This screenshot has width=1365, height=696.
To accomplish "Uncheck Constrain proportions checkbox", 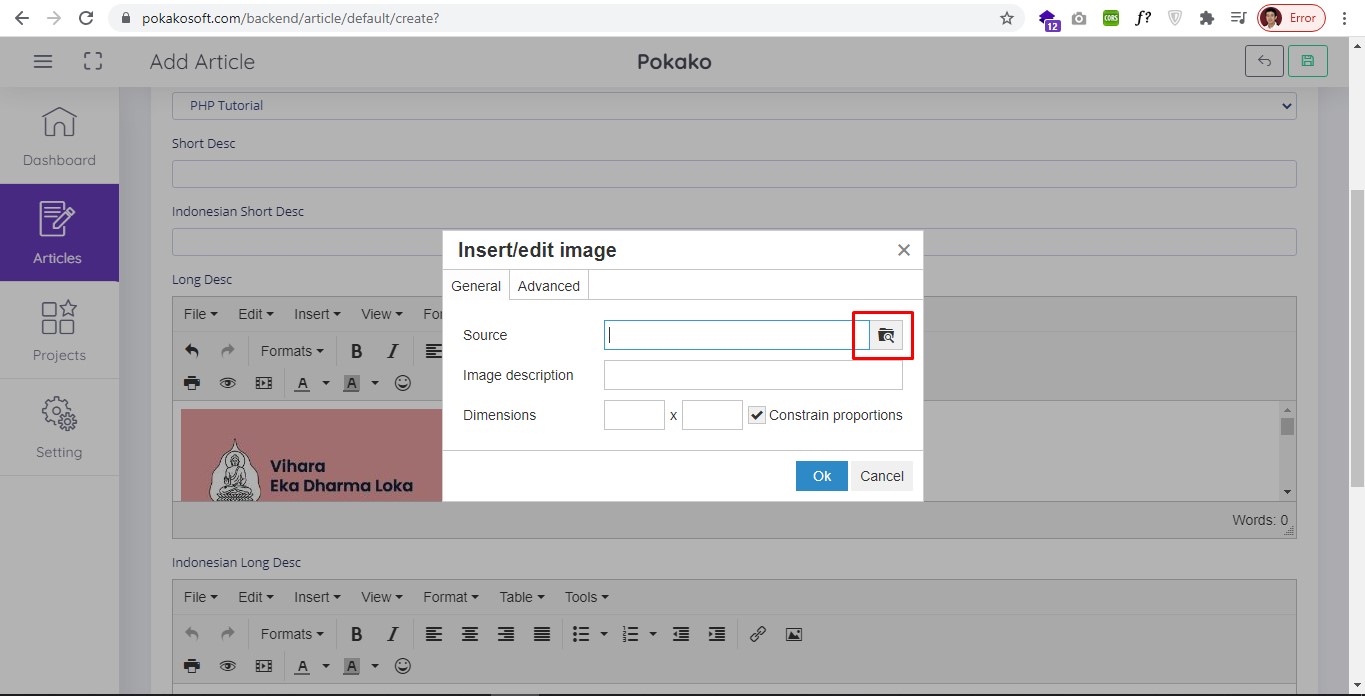I will [757, 415].
